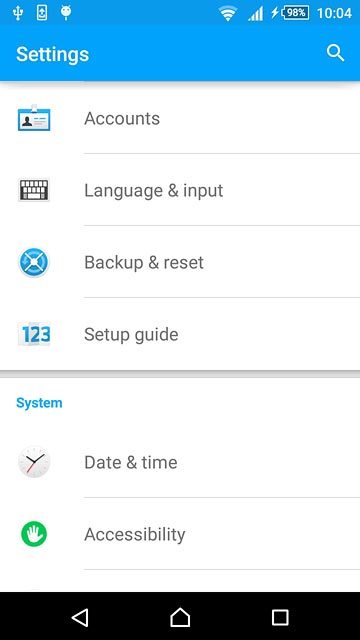Image resolution: width=360 pixels, height=640 pixels.
Task: Click the Backup & reset circular icon
Action: [x=34, y=262]
